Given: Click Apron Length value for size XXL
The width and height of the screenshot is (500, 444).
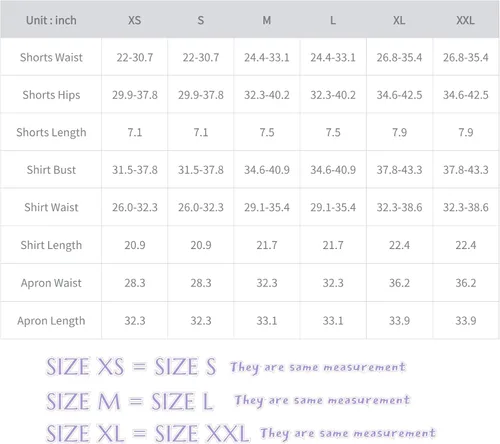Looking at the screenshot, I should click(466, 321).
